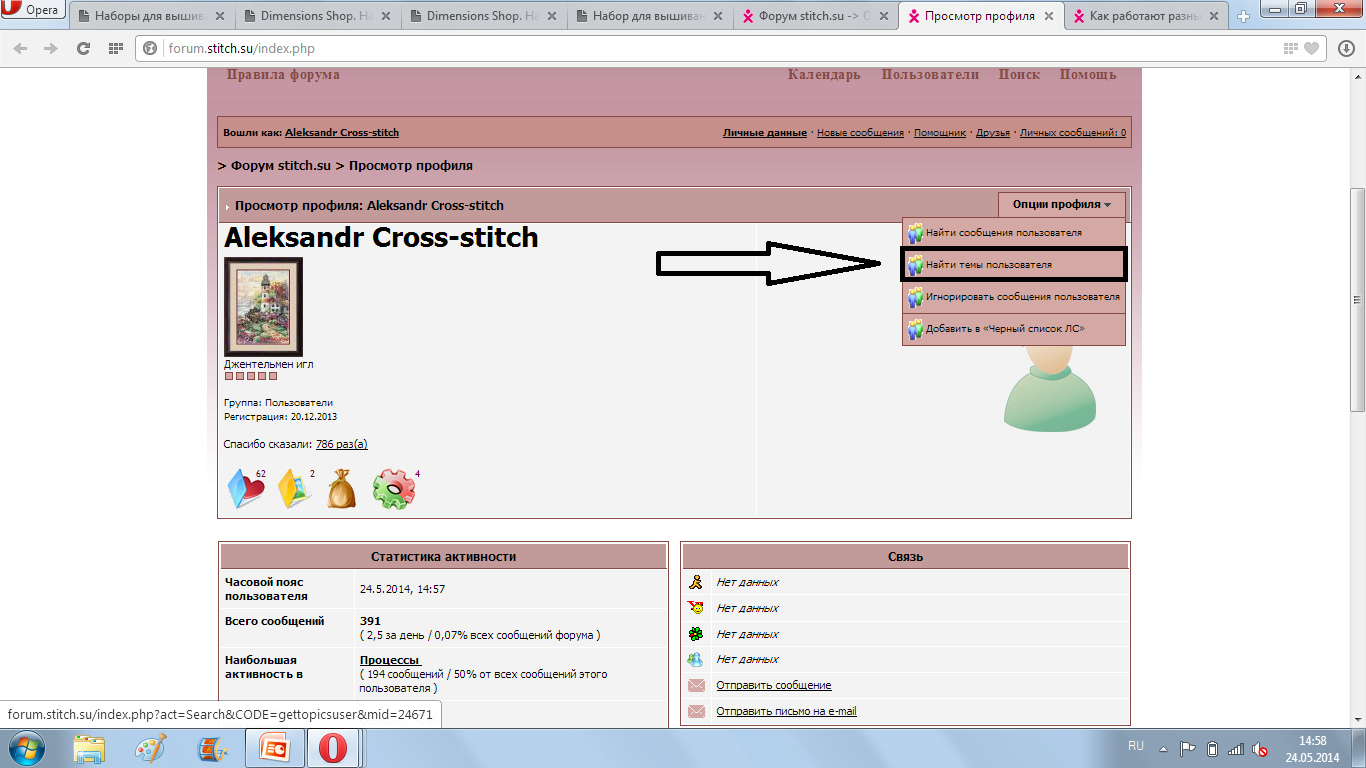This screenshot has width=1366, height=768.
Task: Open the 'Отправить сообщение' link
Action: tap(773, 685)
